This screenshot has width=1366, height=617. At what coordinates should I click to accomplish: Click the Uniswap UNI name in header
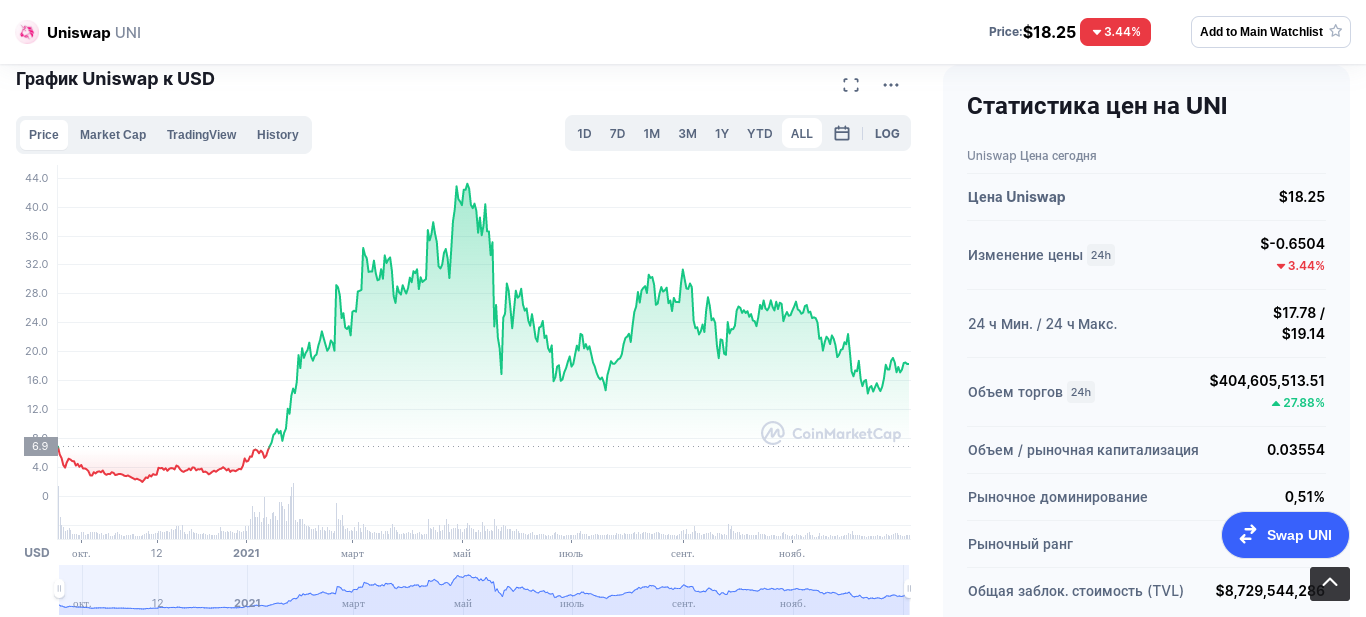point(94,32)
